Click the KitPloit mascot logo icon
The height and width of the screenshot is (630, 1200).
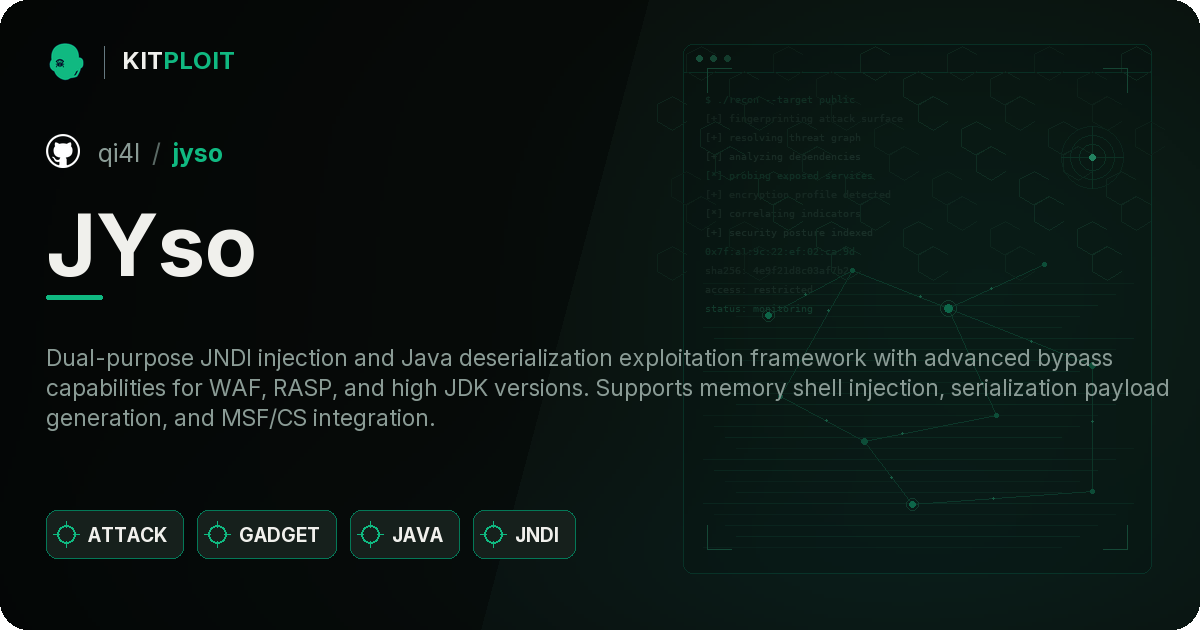coord(66,61)
